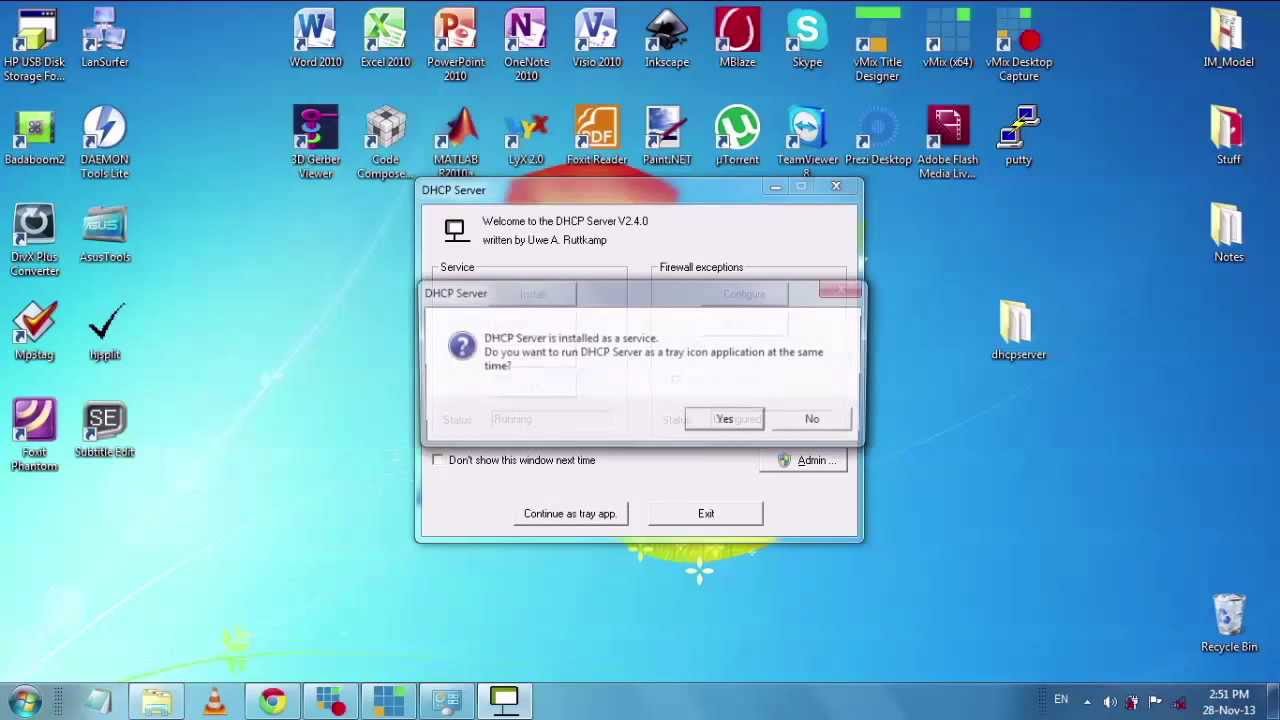The height and width of the screenshot is (720, 1280).
Task: Select the LanSurfer desktop icon
Action: click(105, 38)
